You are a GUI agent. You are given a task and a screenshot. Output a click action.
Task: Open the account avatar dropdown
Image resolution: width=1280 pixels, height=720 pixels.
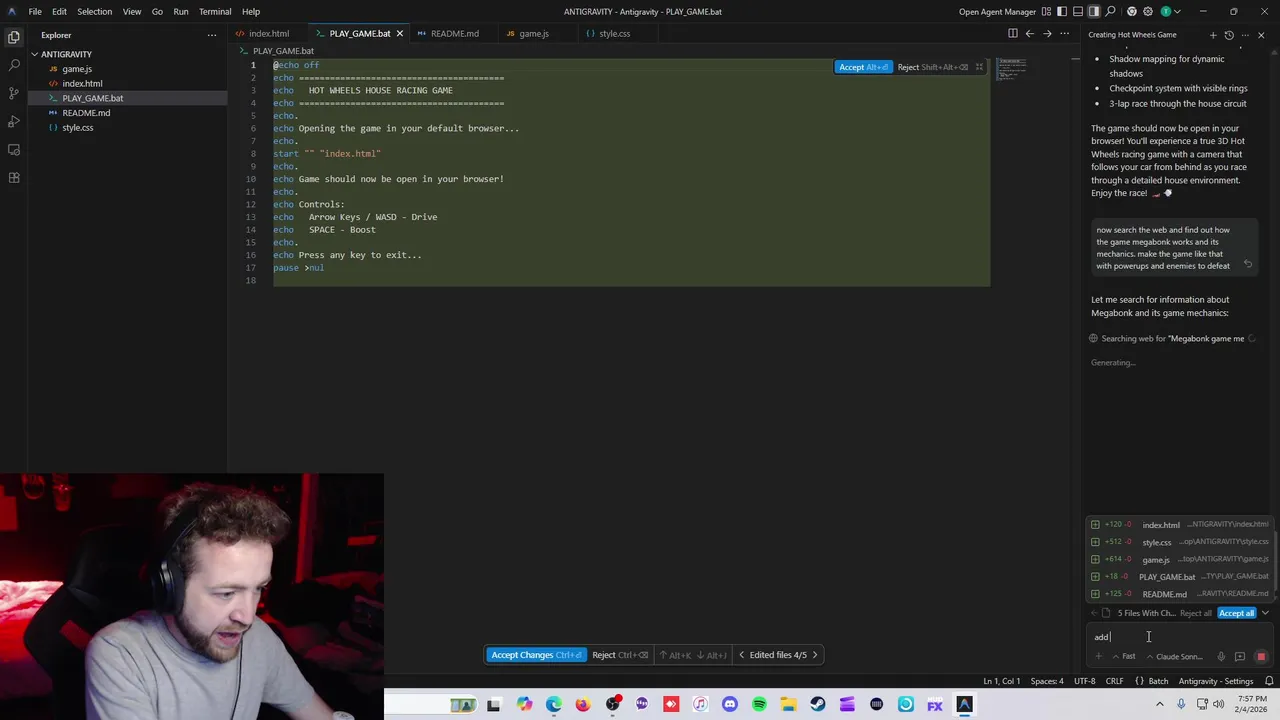click(x=1169, y=11)
